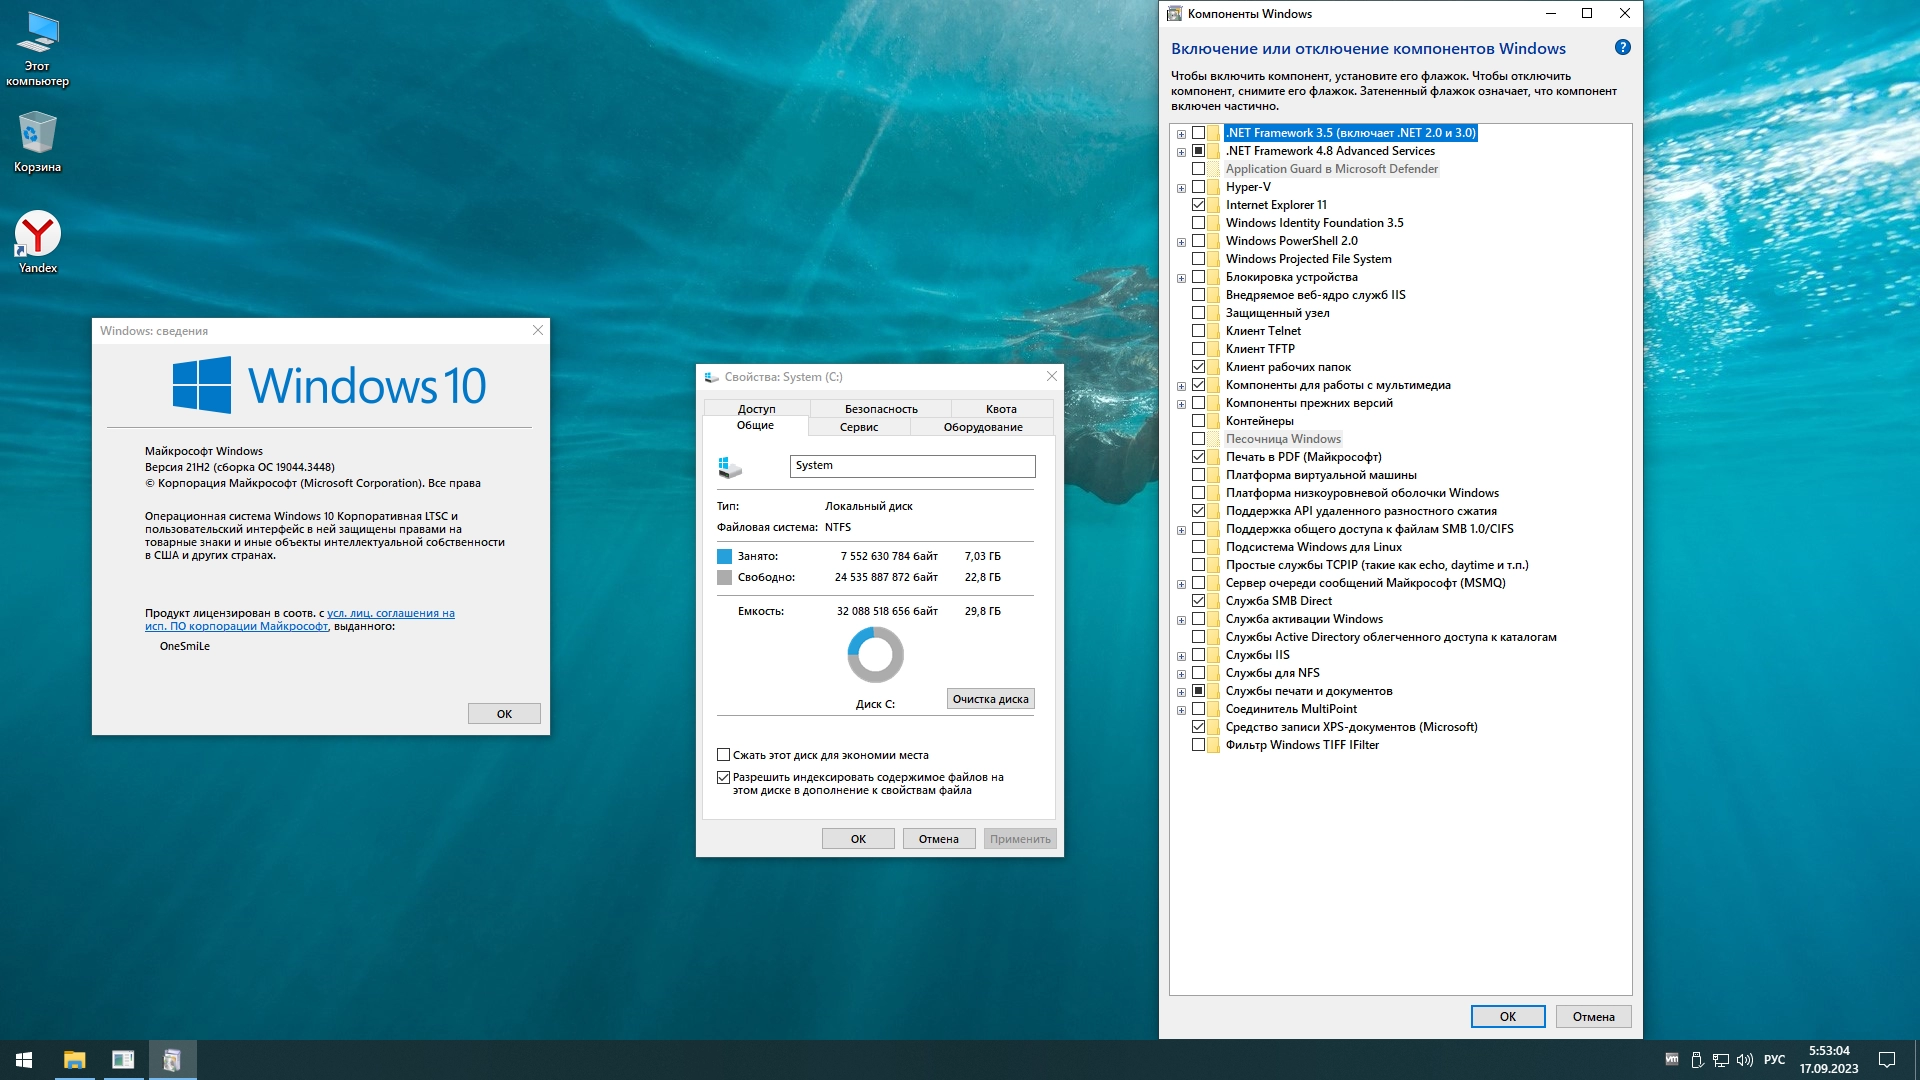The height and width of the screenshot is (1080, 1920).
Task: Click the System disk name input field
Action: [912, 466]
